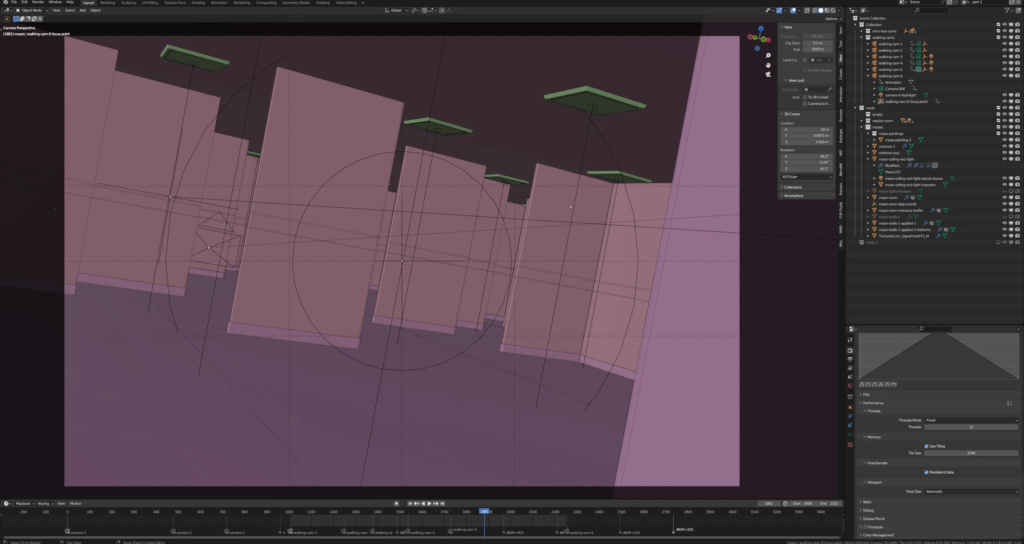The height and width of the screenshot is (544, 1024).
Task: Open the World properties tab icon
Action: (x=850, y=385)
